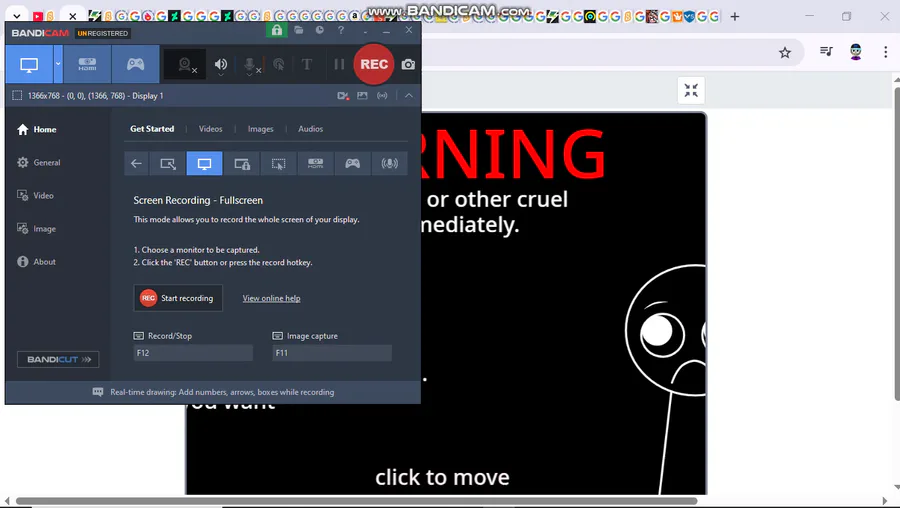Click the broadcast signal status icon
This screenshot has height=508, width=900.
click(382, 96)
